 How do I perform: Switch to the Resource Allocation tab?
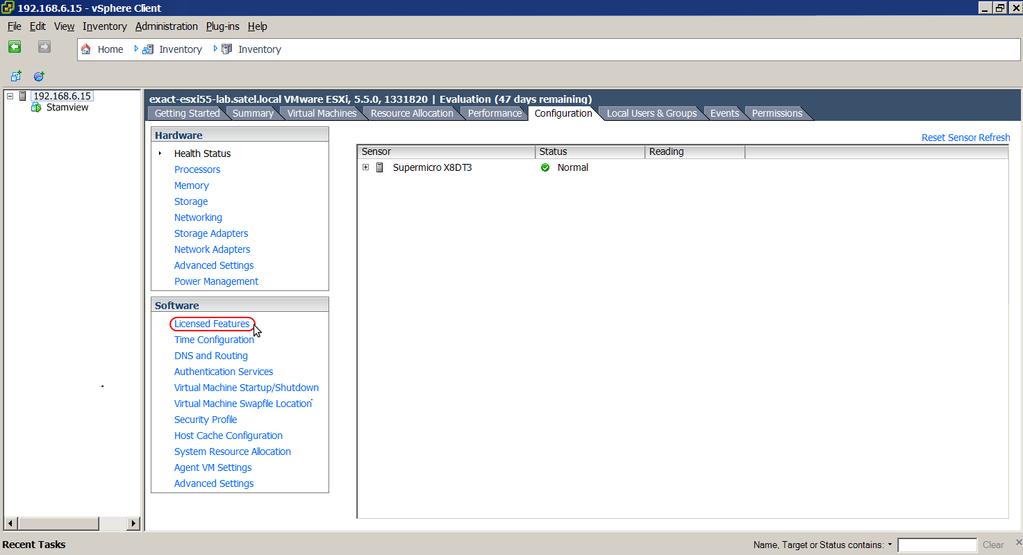click(x=412, y=113)
